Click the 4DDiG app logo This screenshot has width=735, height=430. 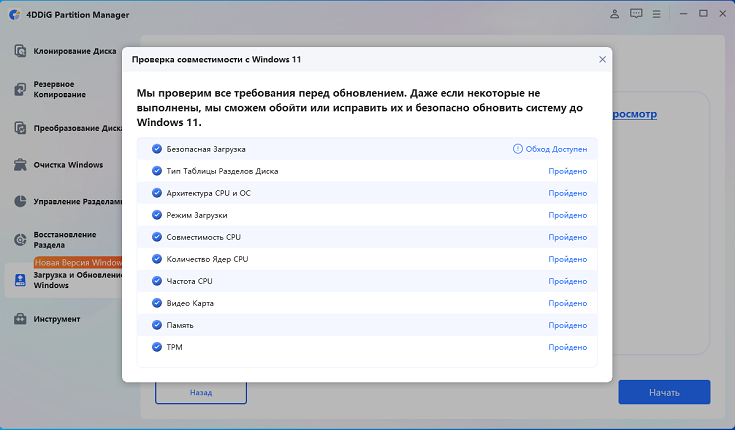15,15
